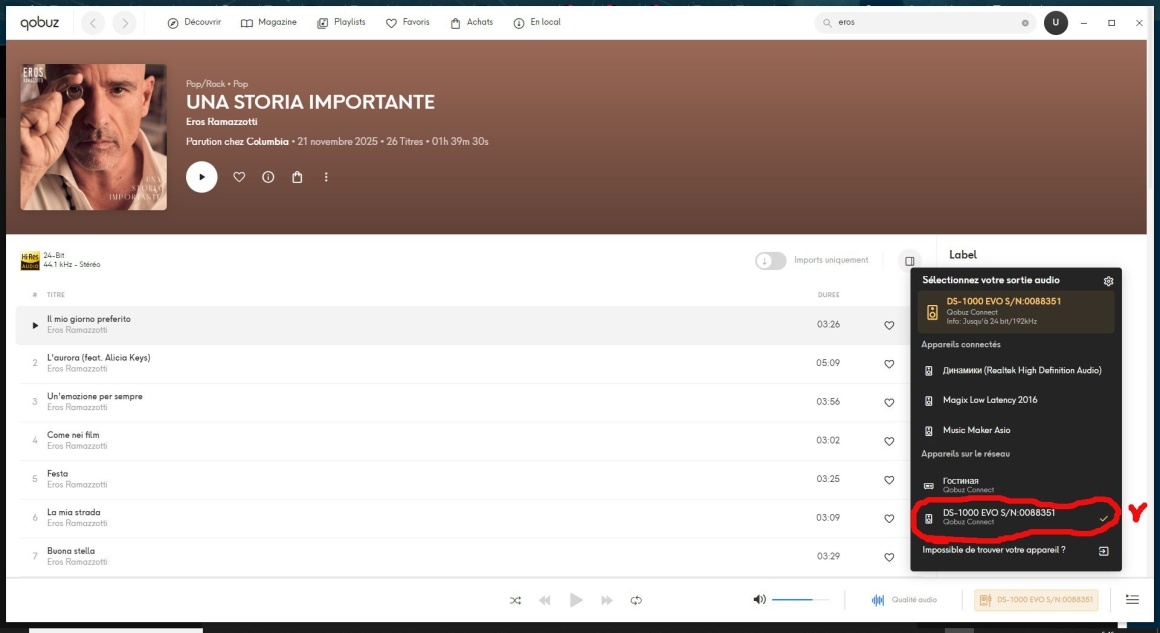1160x633 pixels.
Task: Click Impossible de trouver votre appareil ? link
Action: [994, 550]
